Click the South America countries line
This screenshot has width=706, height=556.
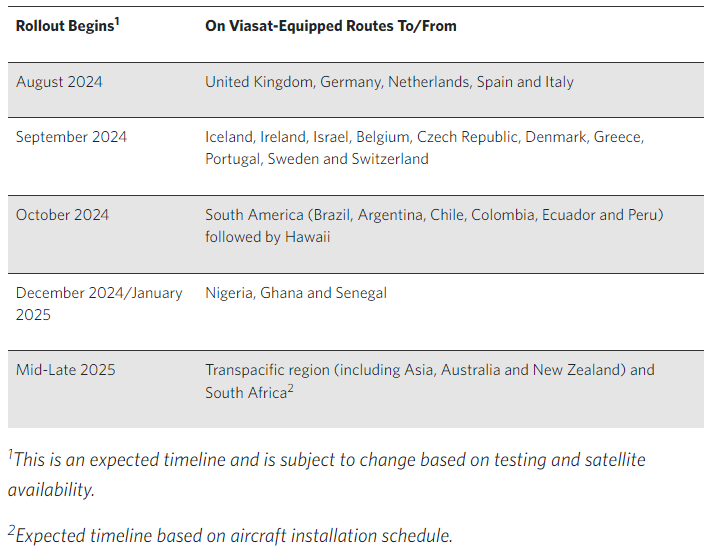point(434,215)
